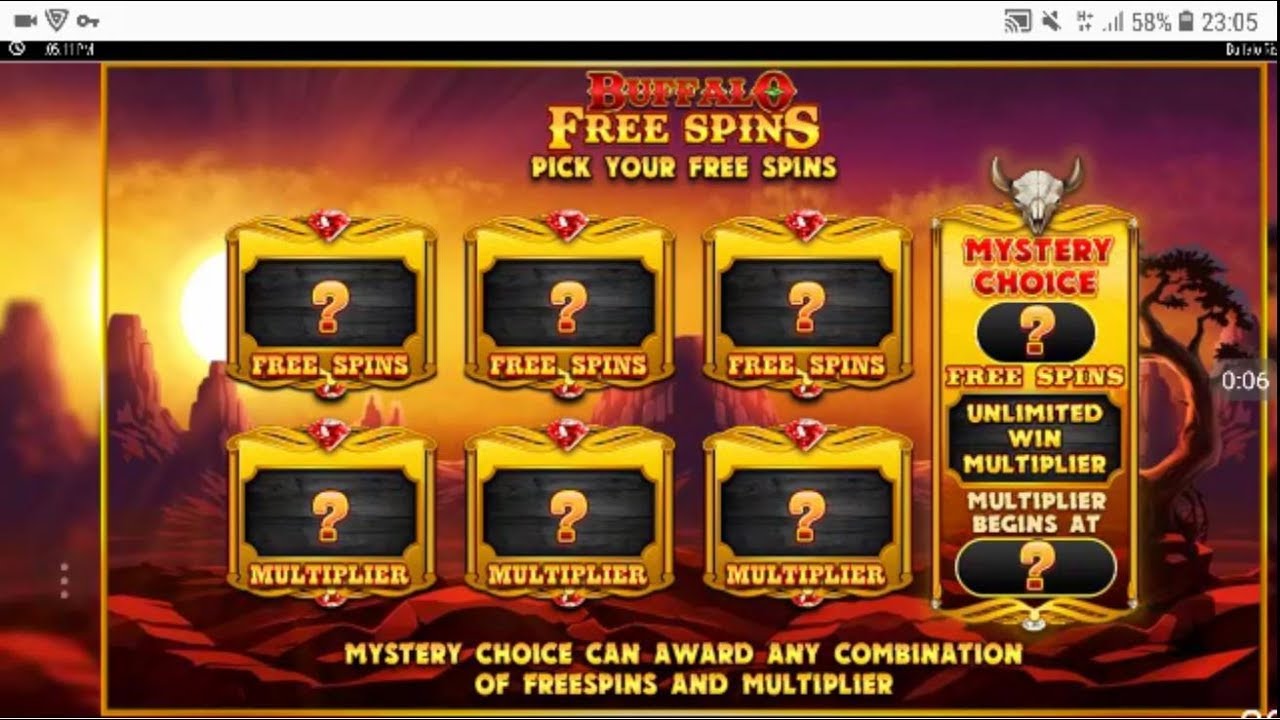Tap the muted sound icon in status bar

tap(1050, 21)
